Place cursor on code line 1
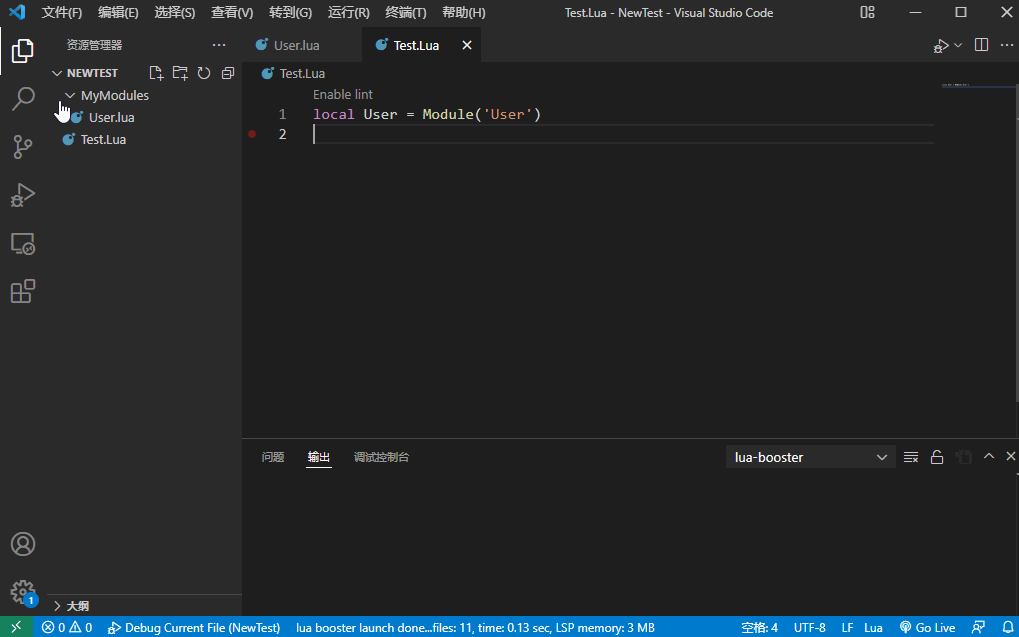 (x=427, y=114)
